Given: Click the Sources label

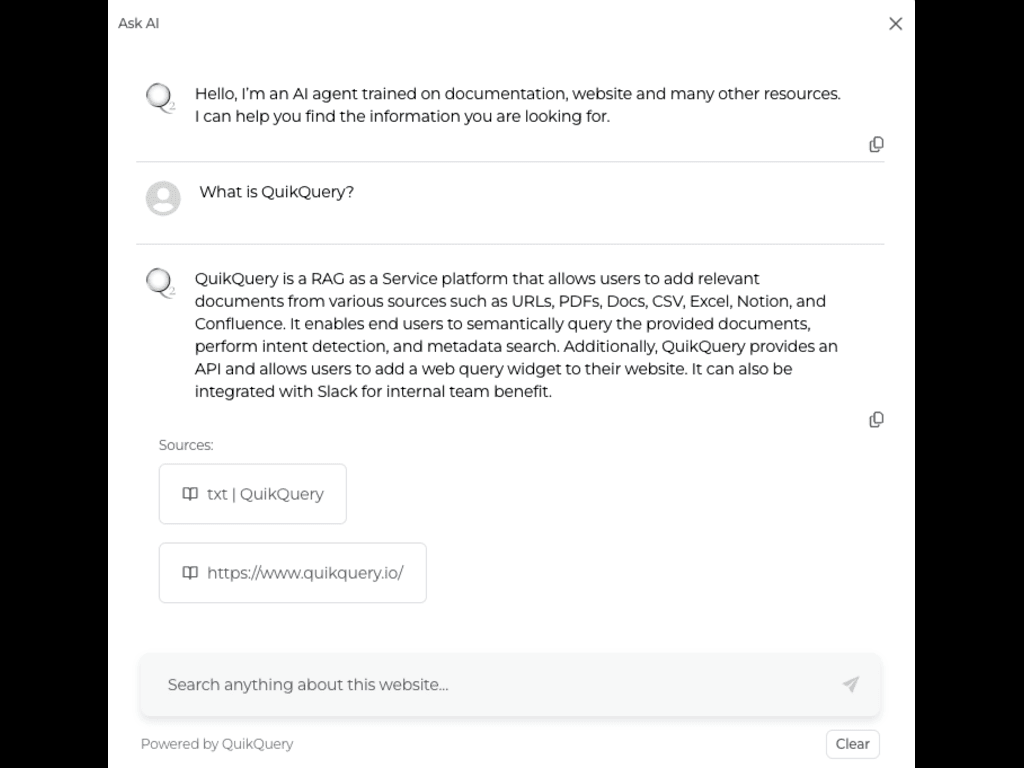Looking at the screenshot, I should point(186,445).
